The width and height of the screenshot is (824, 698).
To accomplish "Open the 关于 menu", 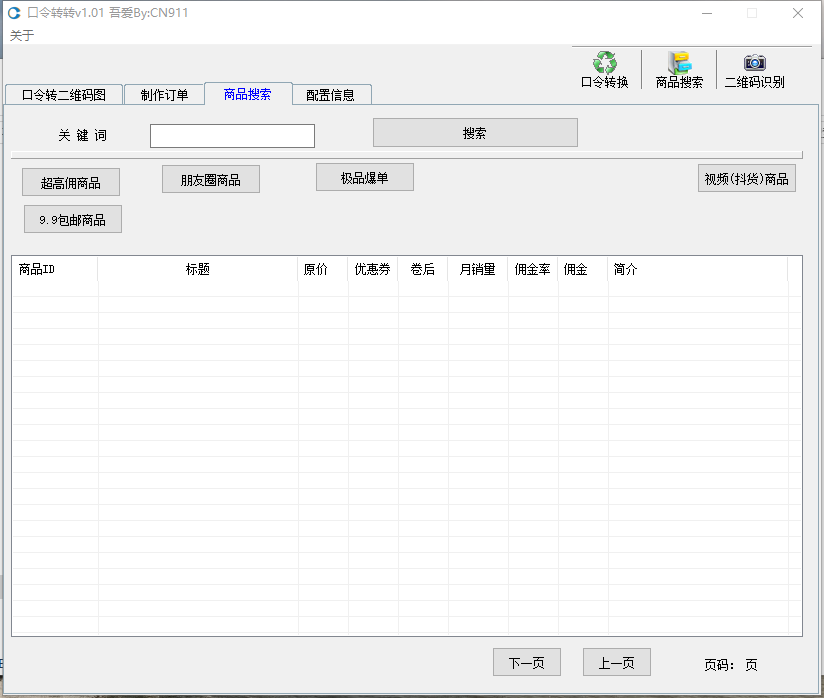I will click(x=22, y=35).
